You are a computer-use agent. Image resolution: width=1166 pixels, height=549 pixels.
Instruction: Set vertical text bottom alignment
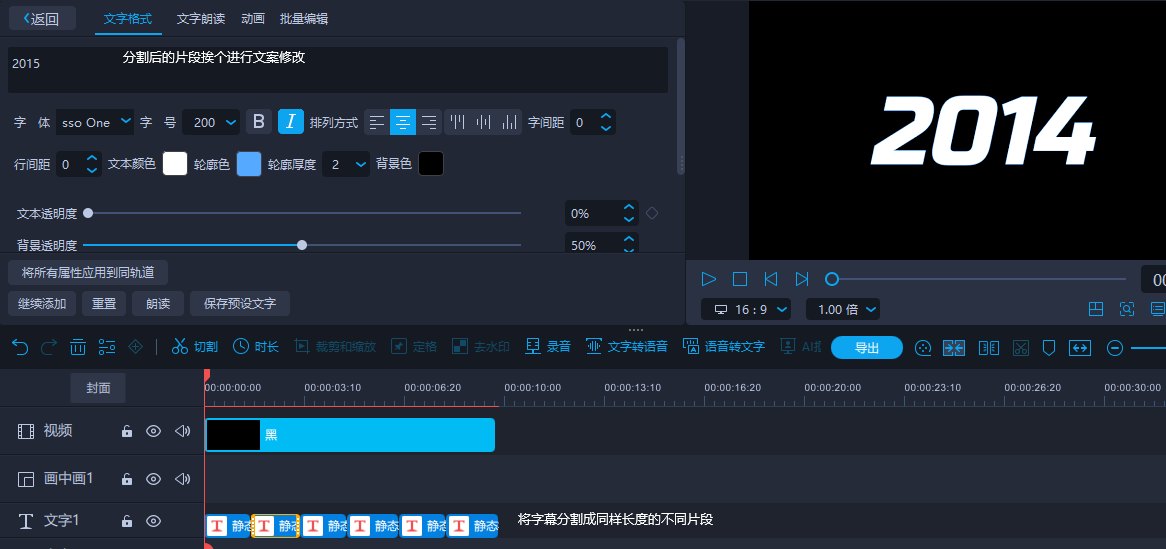tap(509, 122)
